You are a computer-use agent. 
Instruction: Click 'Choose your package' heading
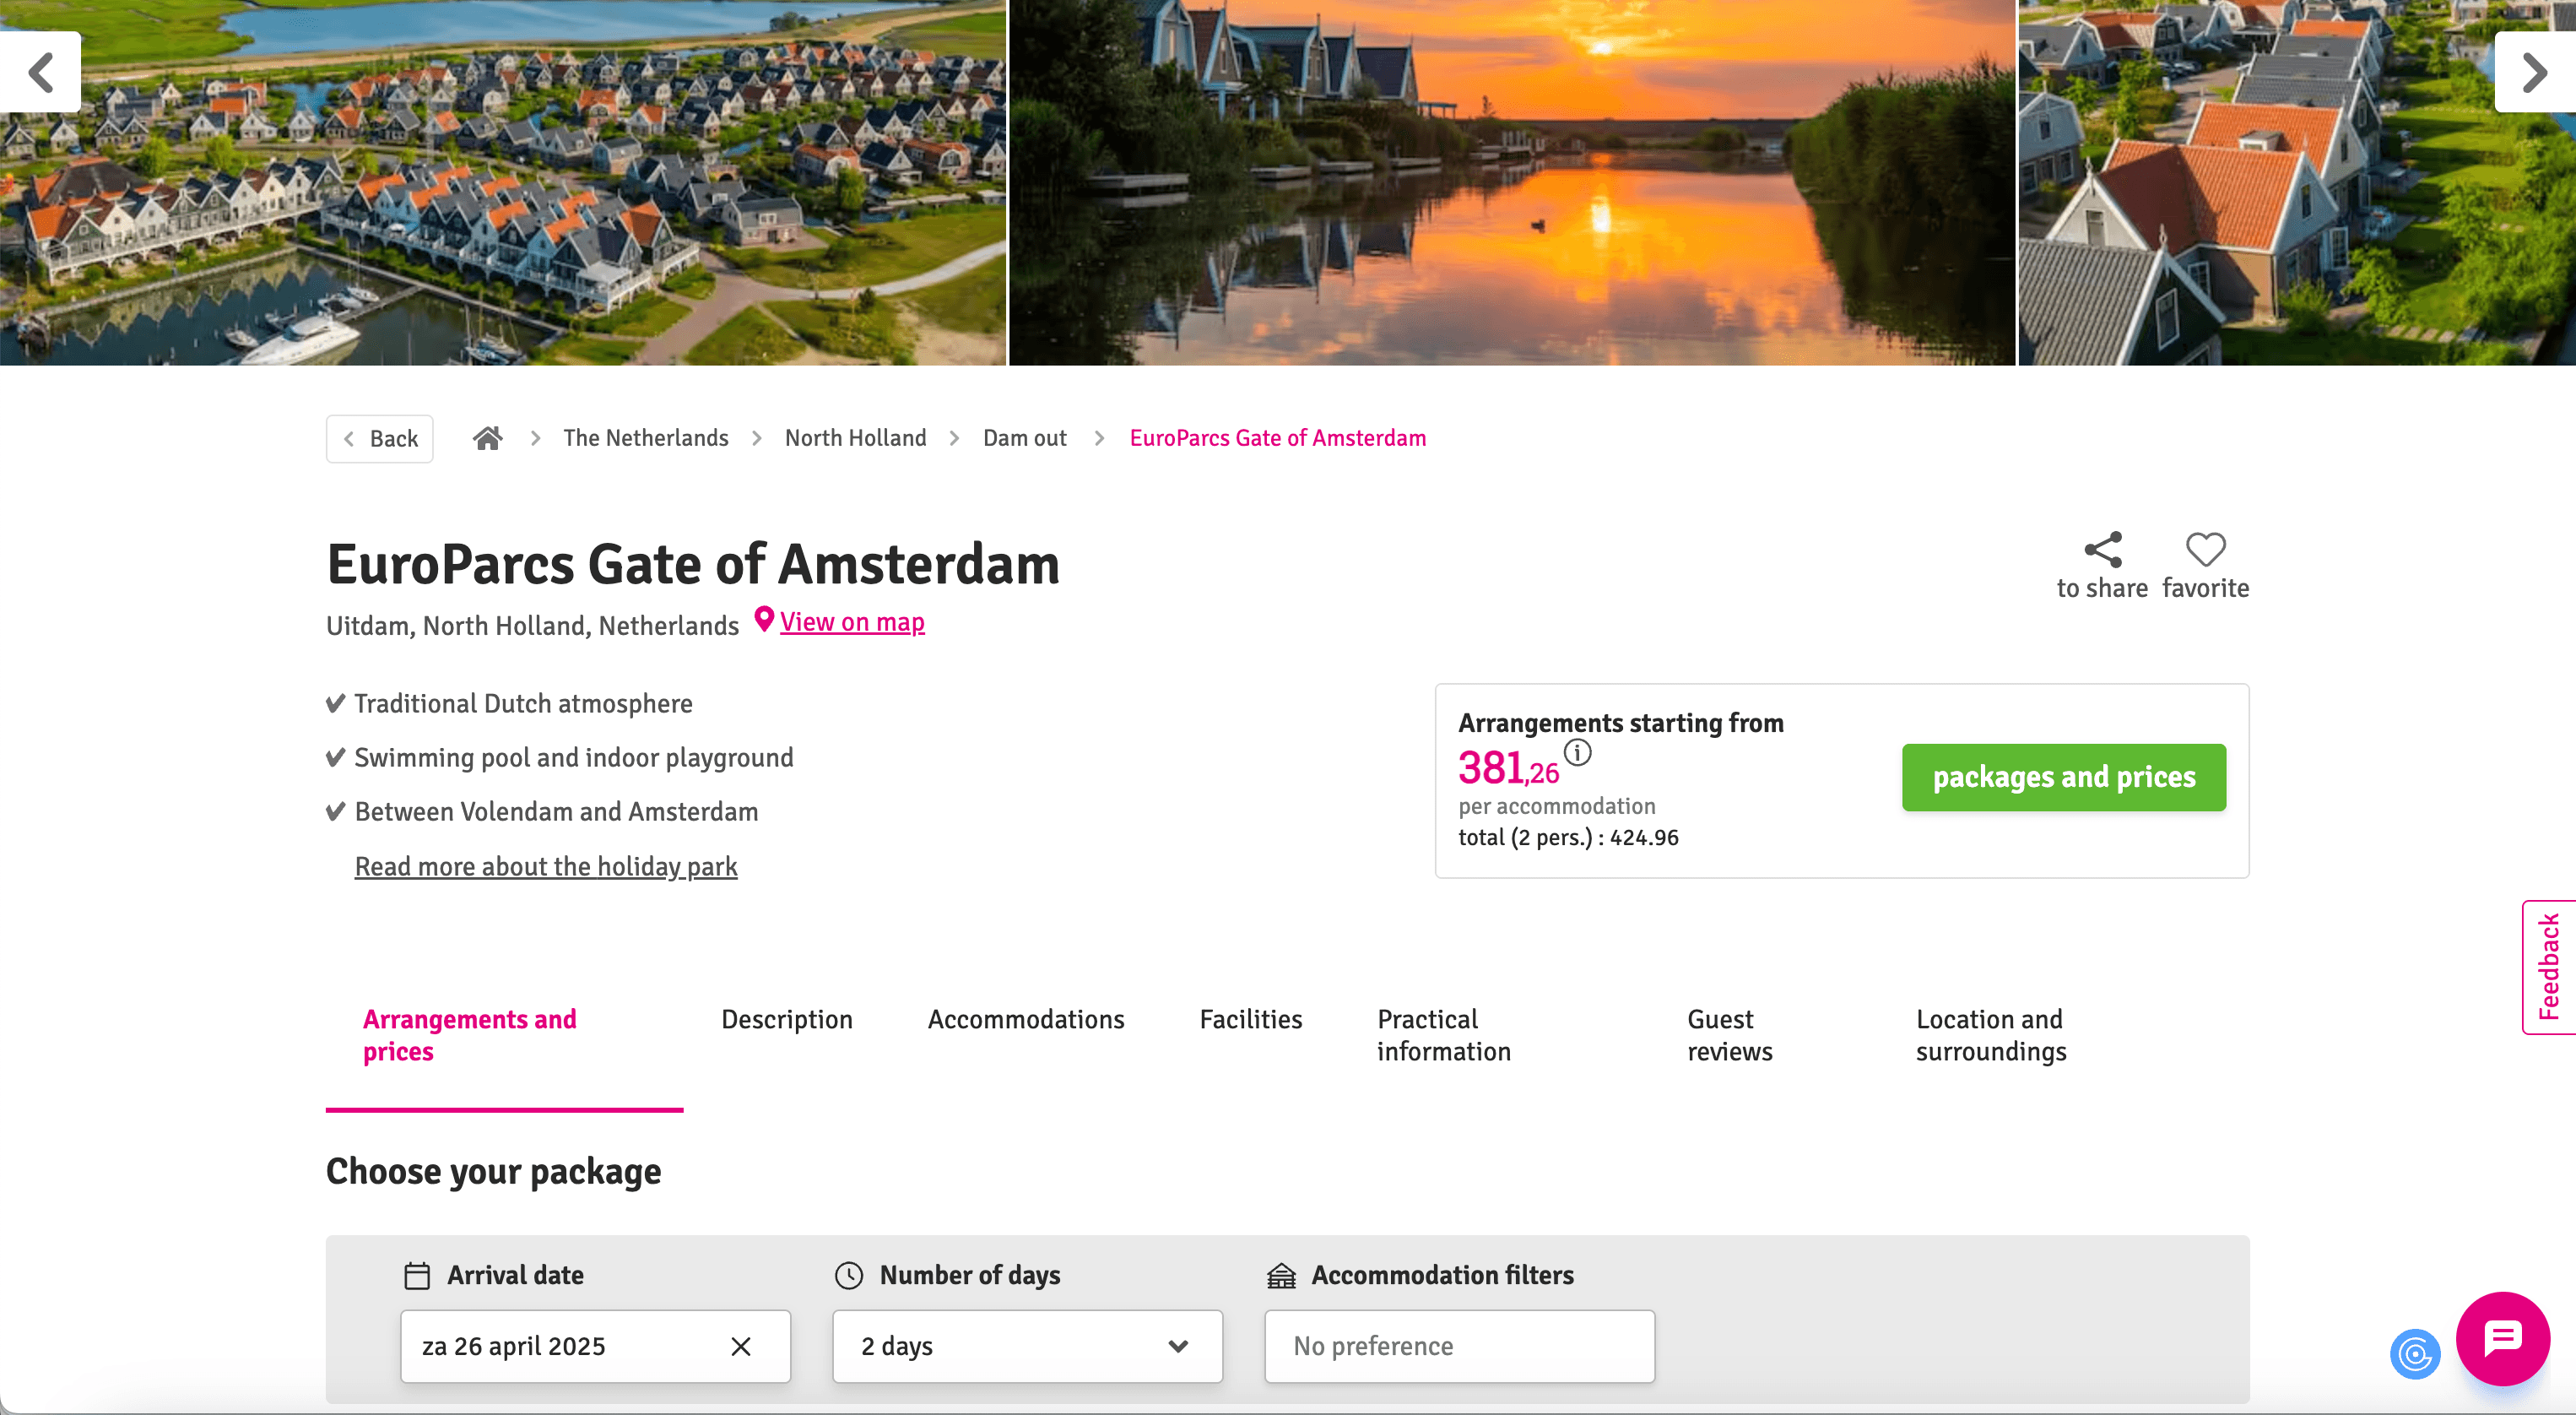coord(494,1171)
